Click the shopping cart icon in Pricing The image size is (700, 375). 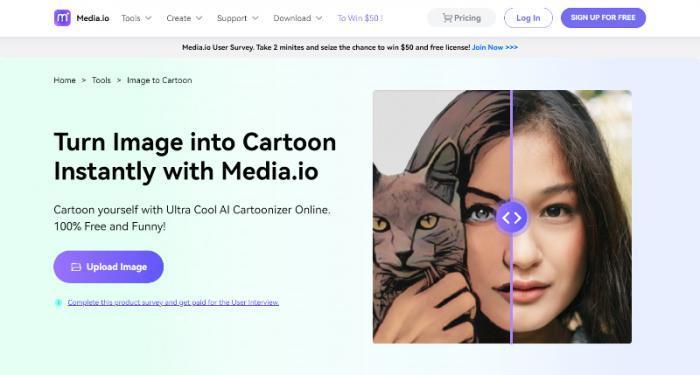(x=447, y=18)
